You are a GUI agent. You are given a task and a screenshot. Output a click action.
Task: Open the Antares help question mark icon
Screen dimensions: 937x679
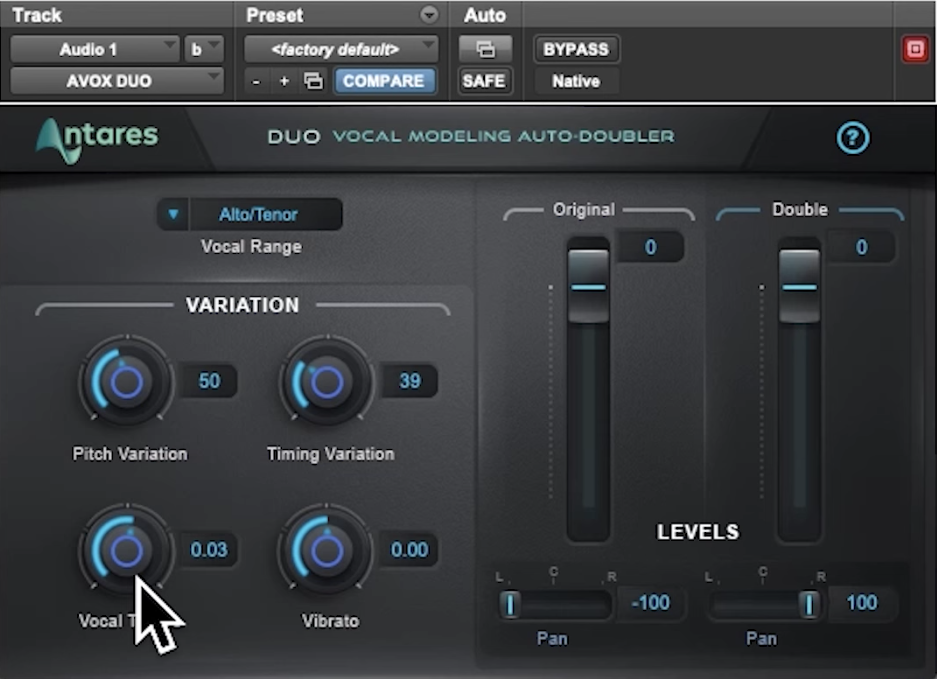(853, 138)
